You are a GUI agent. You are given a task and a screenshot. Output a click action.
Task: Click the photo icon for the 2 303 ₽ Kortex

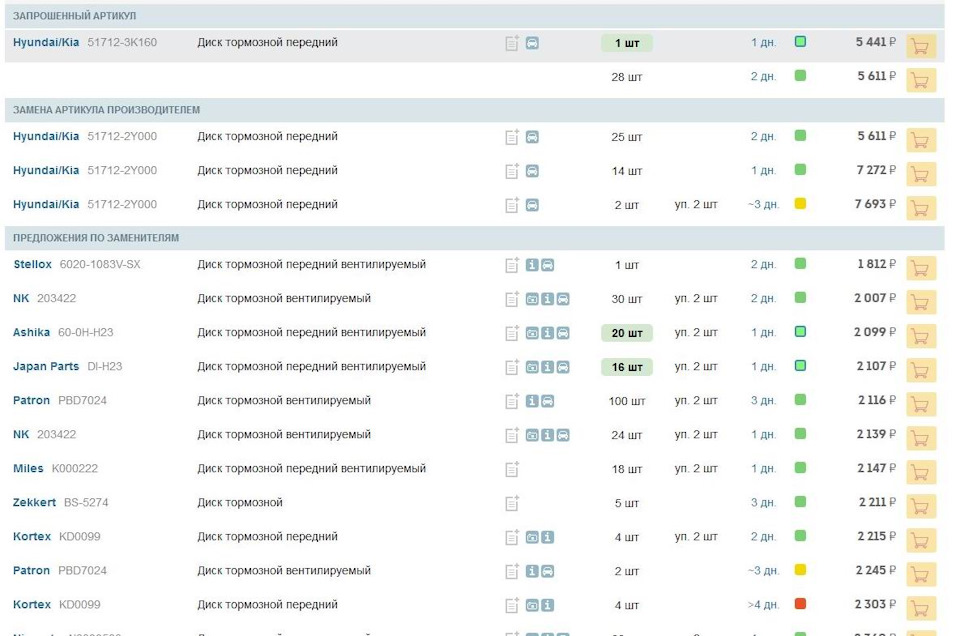532,605
